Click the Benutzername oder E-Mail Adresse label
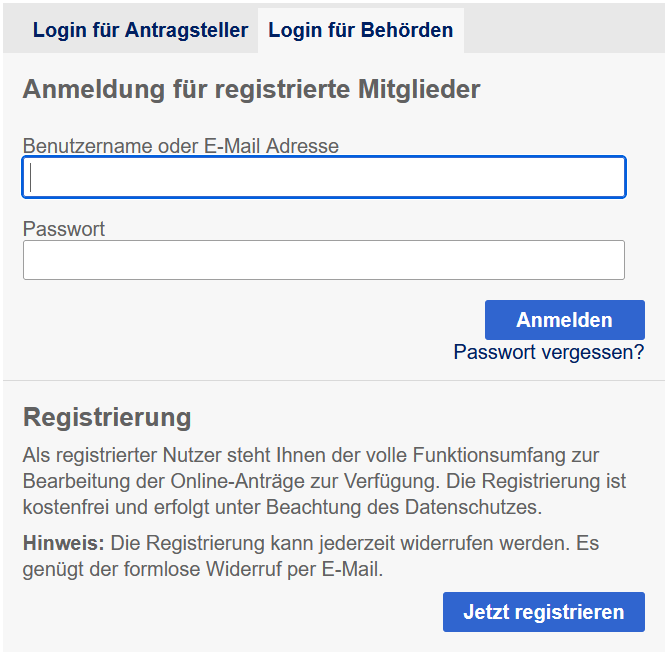Viewport: 670px width, 657px height. coord(181,146)
